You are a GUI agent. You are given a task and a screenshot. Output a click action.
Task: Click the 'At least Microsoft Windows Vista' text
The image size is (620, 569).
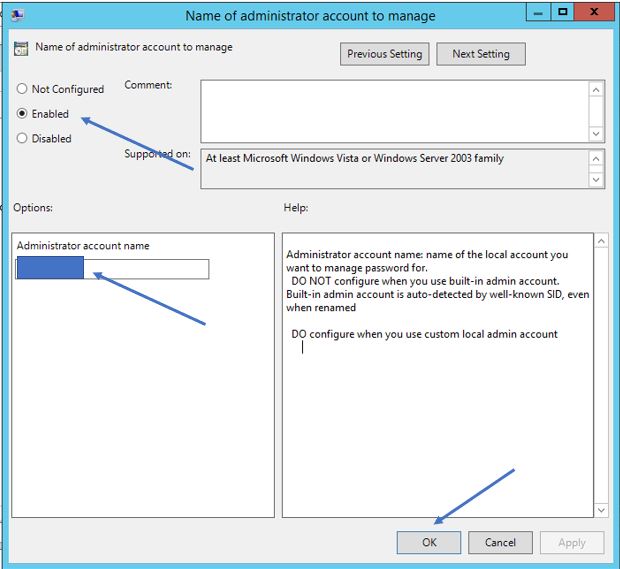point(355,158)
